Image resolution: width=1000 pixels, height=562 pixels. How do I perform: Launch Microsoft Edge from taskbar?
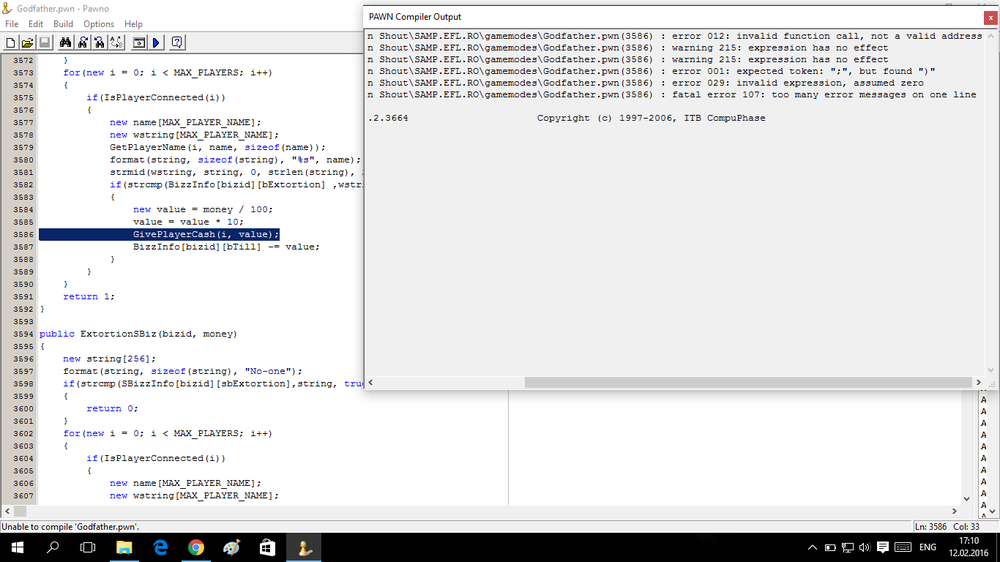pos(160,547)
